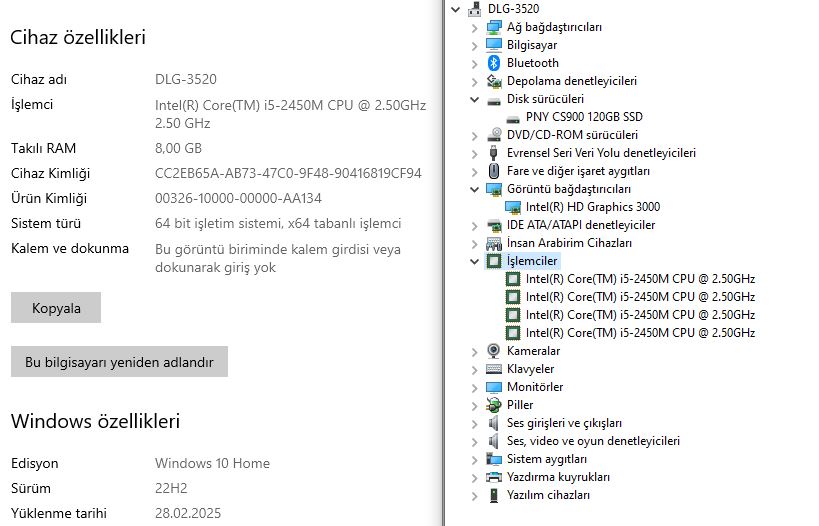Click the Ağ bağdaştırıcıları network icon
Image resolution: width=819 pixels, height=526 pixels.
click(494, 27)
